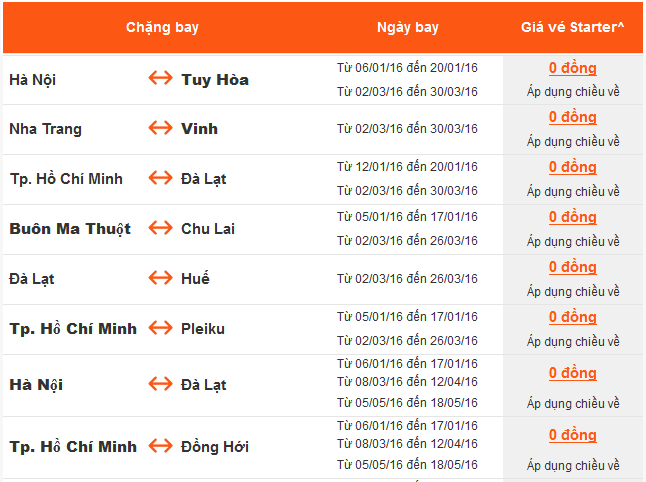
Task: Click the Giá vé Starter^ column header
Action: click(x=573, y=27)
